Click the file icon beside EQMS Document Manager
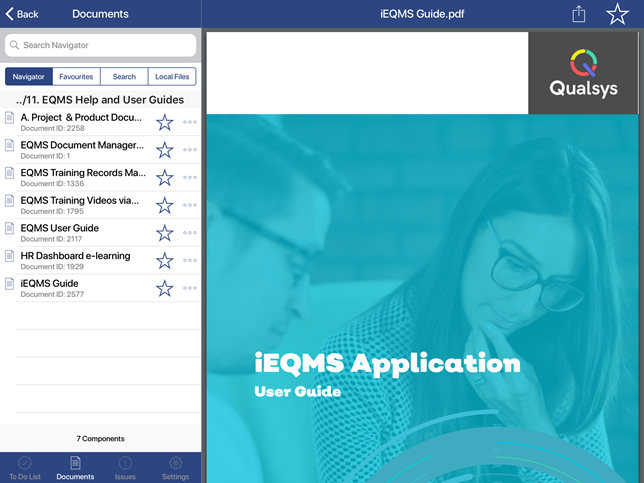This screenshot has width=644, height=483. coord(9,145)
